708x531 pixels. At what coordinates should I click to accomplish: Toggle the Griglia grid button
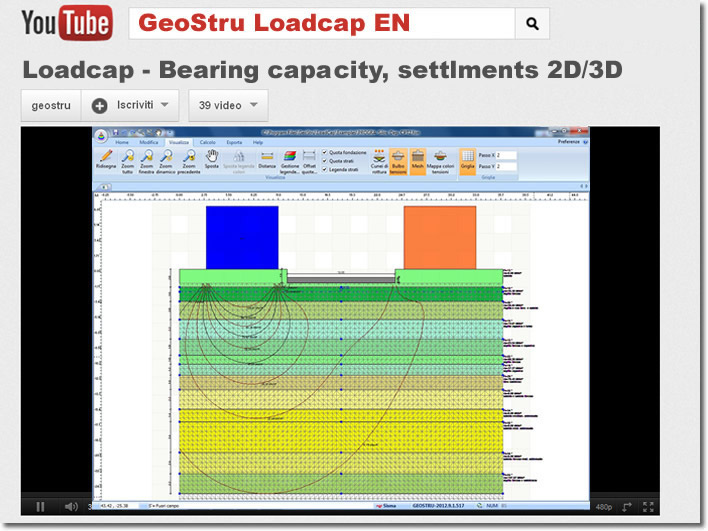click(x=467, y=161)
